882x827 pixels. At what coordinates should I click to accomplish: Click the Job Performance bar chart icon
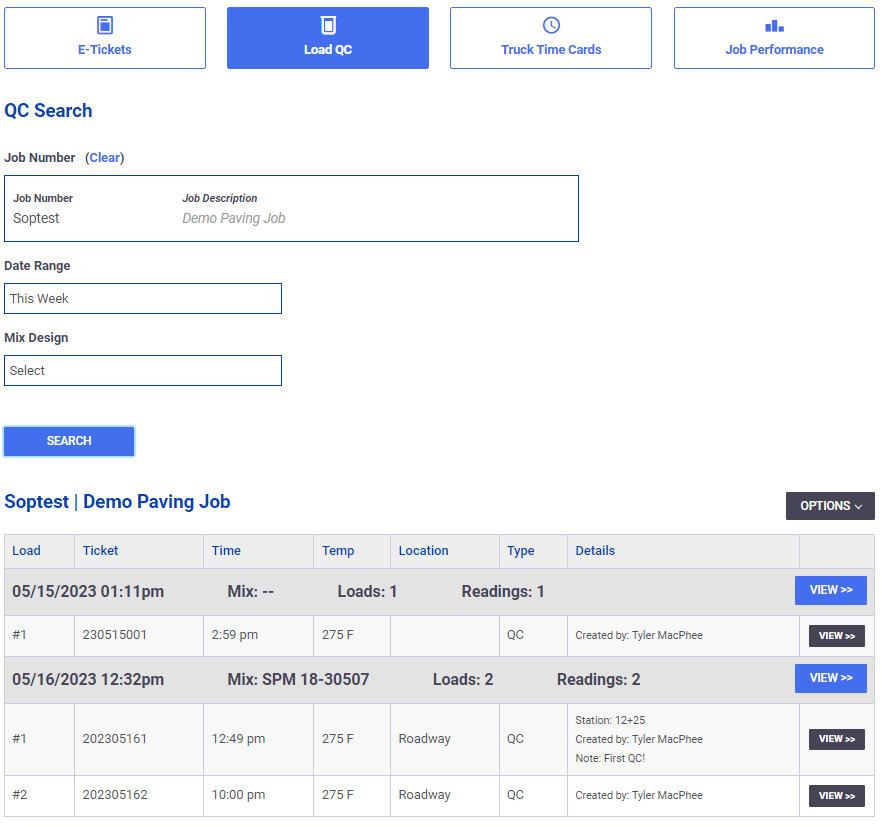click(774, 26)
